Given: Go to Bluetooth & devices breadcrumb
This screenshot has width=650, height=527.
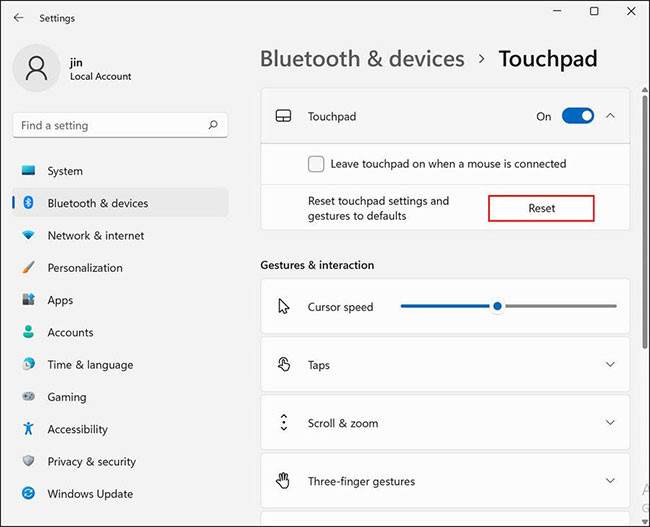Looking at the screenshot, I should pyautogui.click(x=362, y=58).
